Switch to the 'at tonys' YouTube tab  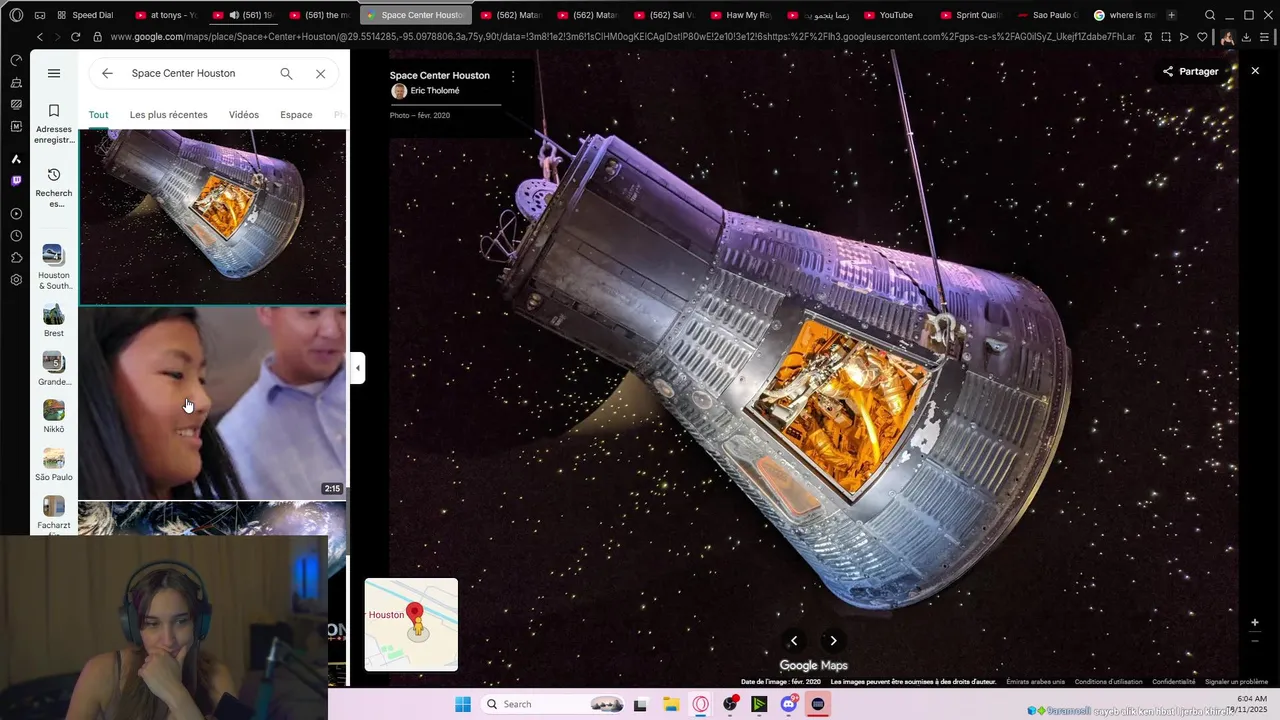(x=166, y=15)
